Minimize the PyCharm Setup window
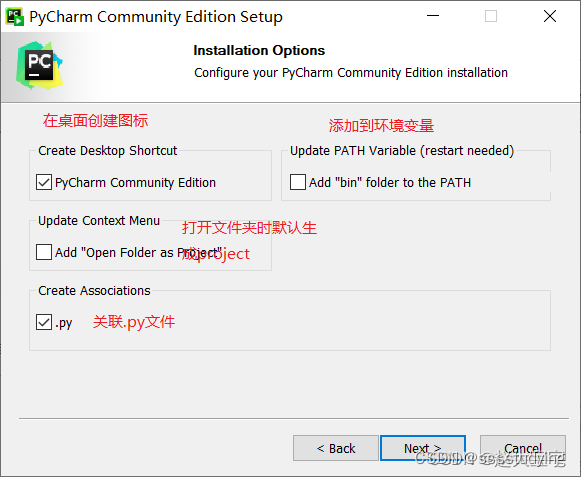The image size is (581, 477). point(433,16)
